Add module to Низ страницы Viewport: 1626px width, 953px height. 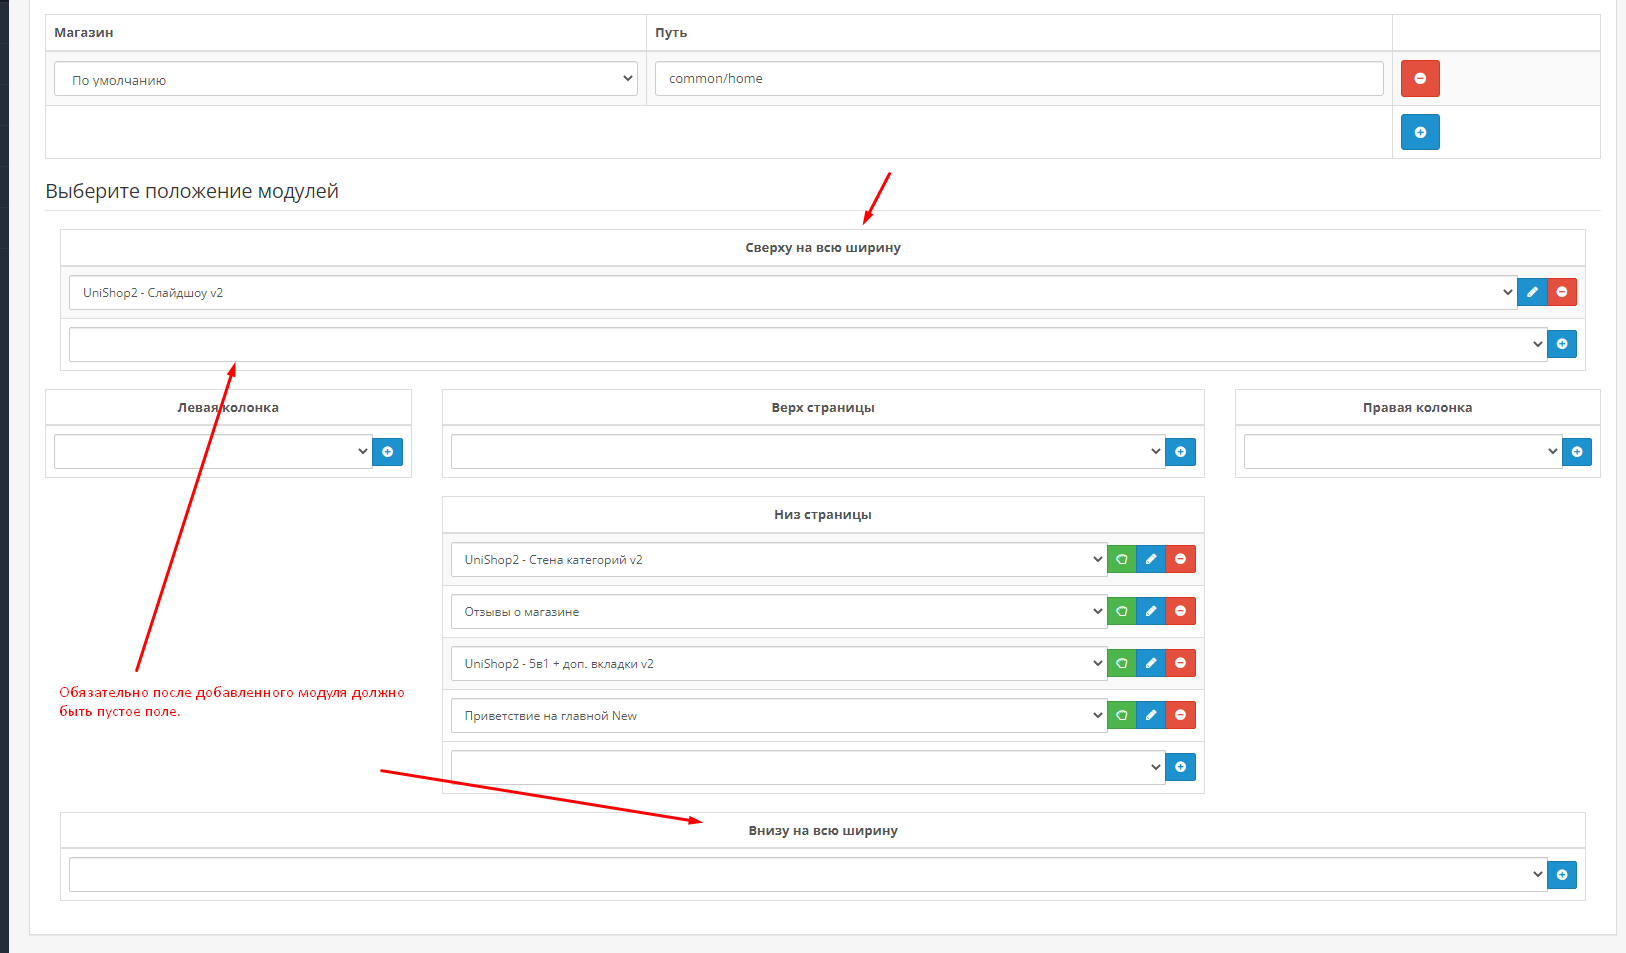point(1180,767)
